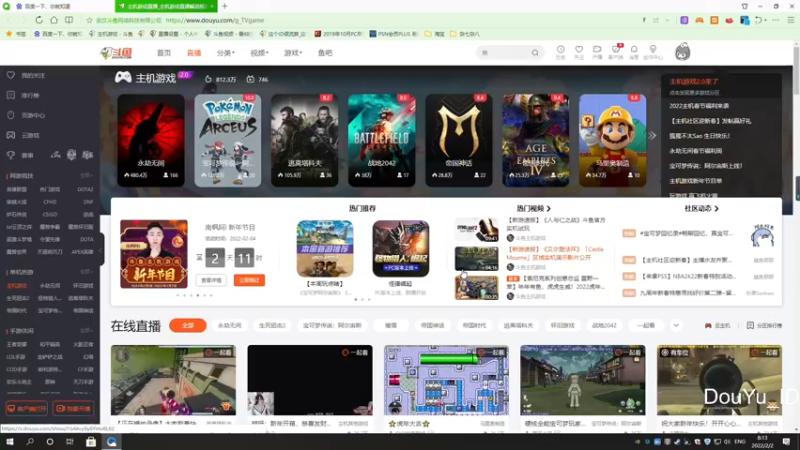The height and width of the screenshot is (450, 800).
Task: Open 鱼吧 in the top navigation
Action: (325, 53)
